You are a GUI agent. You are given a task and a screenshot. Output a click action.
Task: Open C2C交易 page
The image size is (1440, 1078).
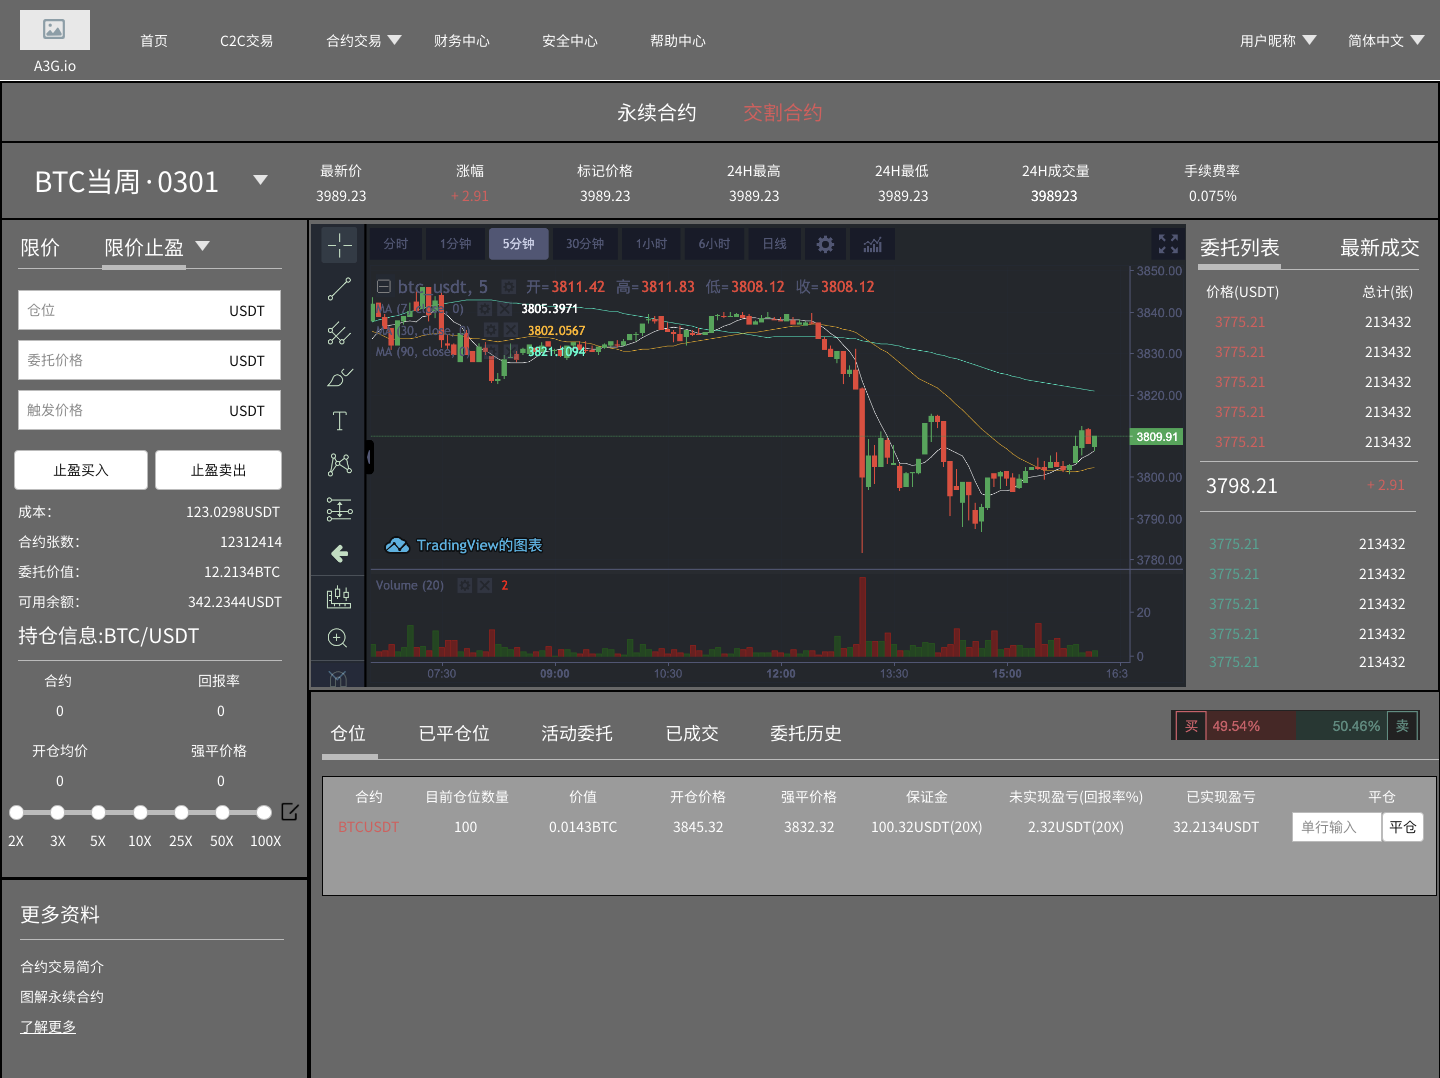tap(246, 41)
